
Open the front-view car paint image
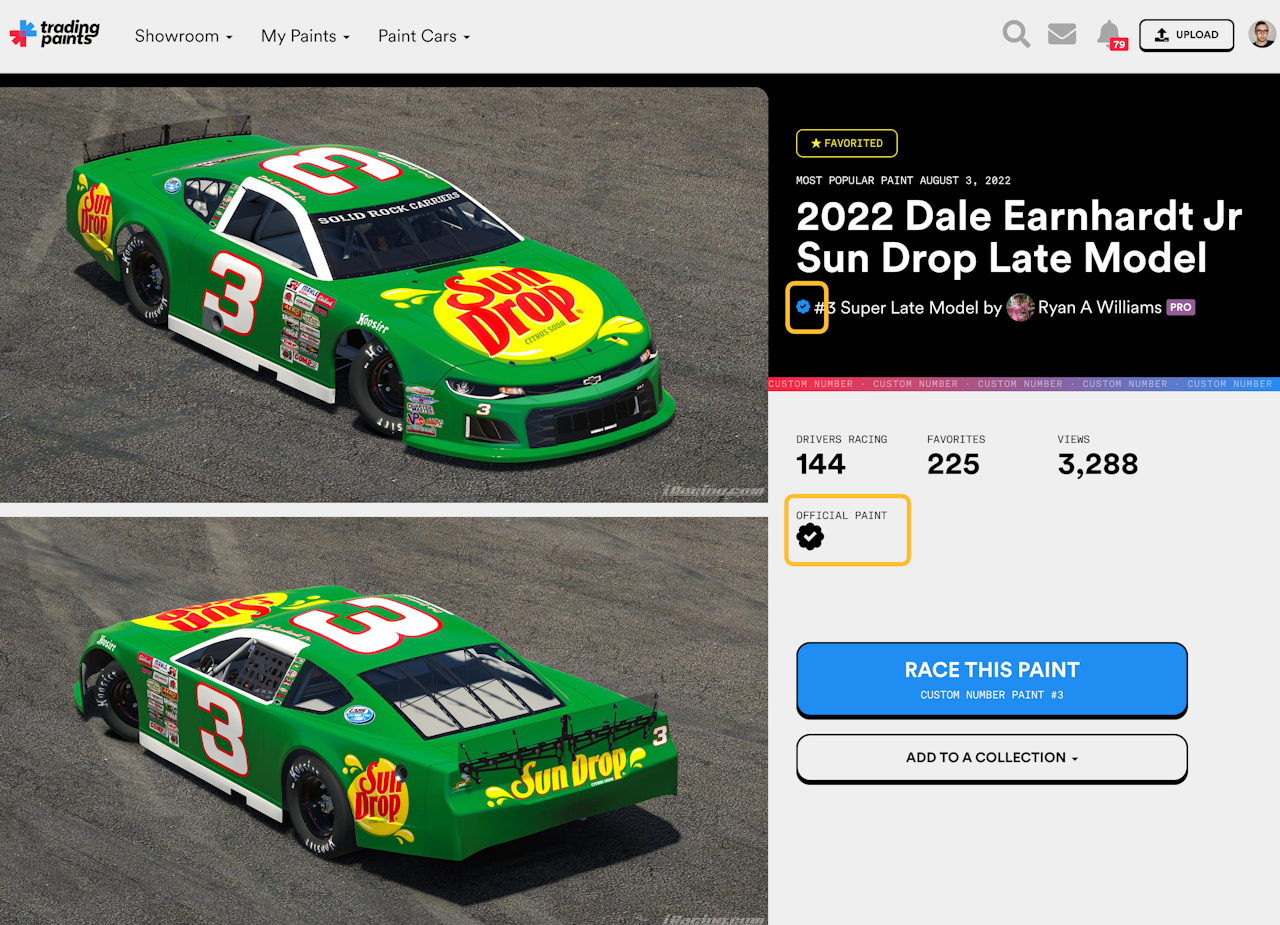pyautogui.click(x=384, y=295)
